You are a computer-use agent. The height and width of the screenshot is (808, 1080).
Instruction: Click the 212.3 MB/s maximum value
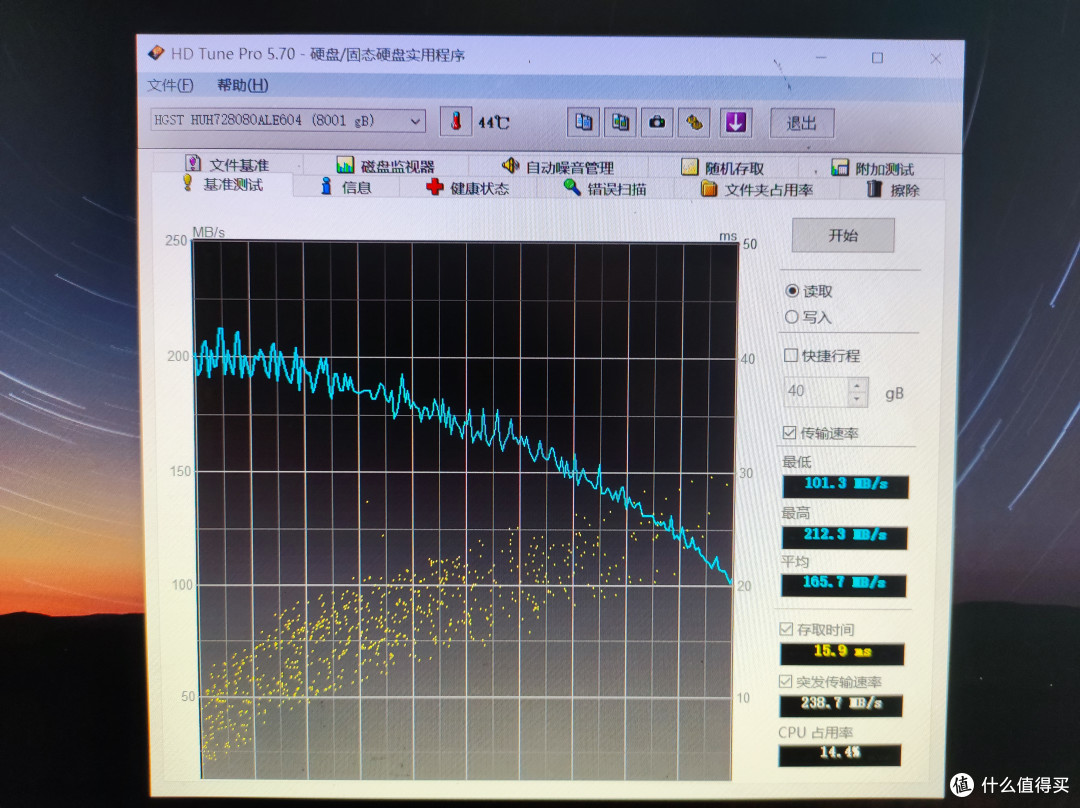point(844,536)
